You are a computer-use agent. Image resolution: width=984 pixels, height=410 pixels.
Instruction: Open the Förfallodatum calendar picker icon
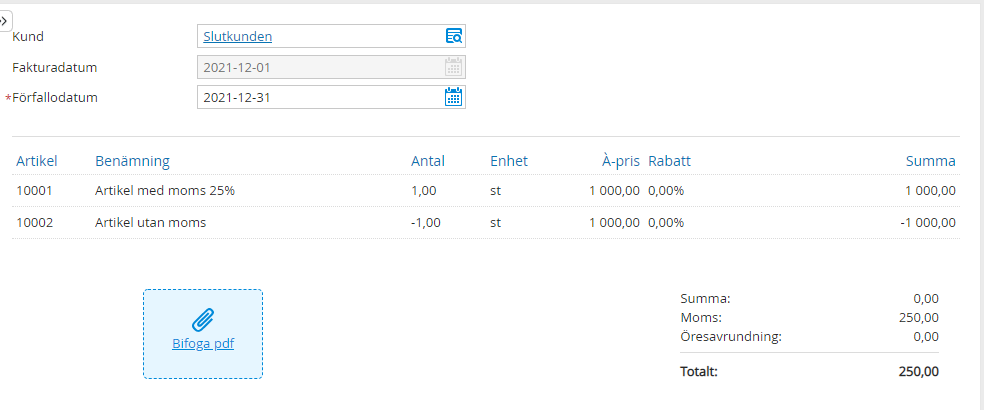[x=453, y=97]
